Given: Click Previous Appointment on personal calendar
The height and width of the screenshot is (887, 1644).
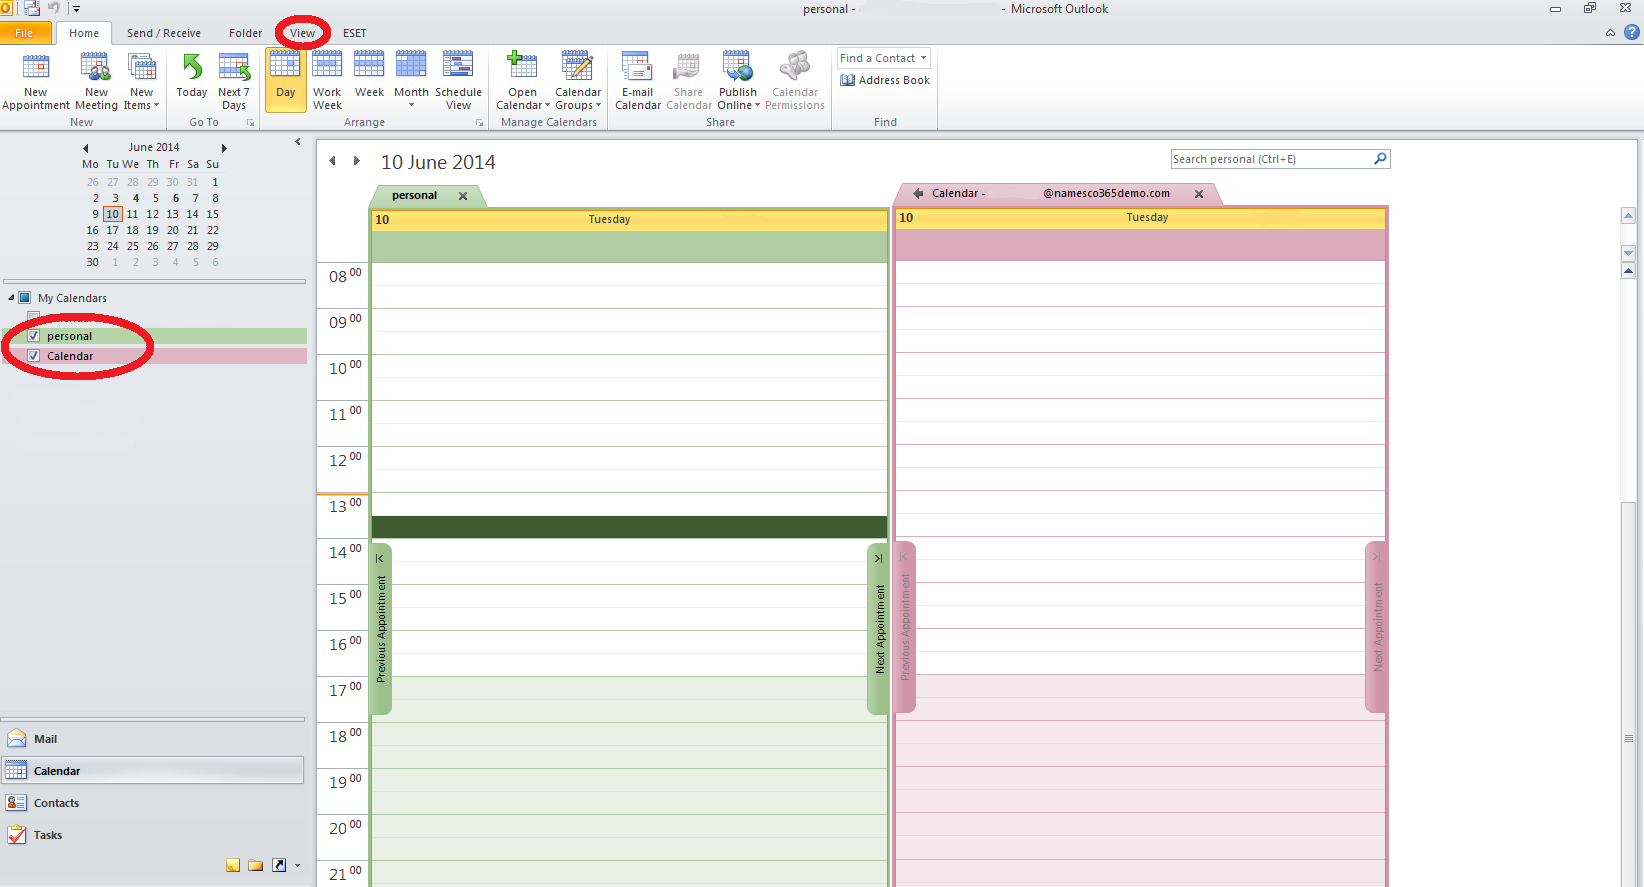Looking at the screenshot, I should click(x=381, y=629).
